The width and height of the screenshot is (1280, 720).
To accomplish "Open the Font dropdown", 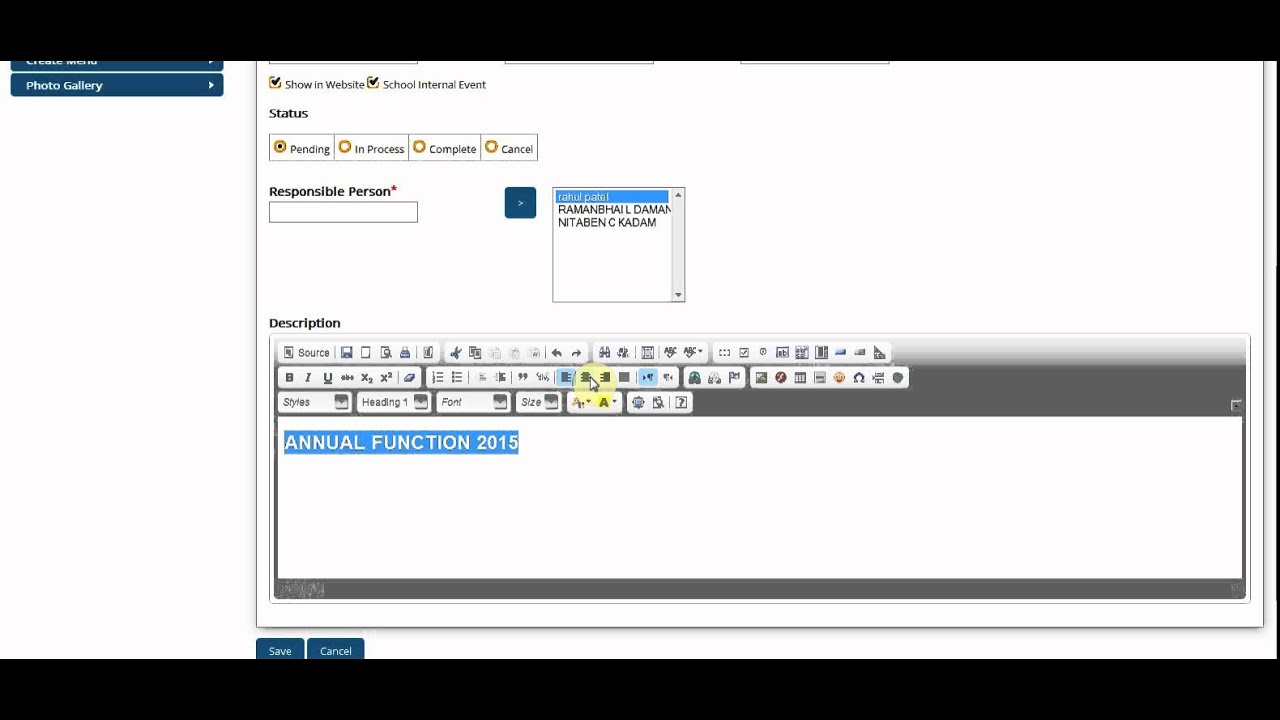I will pos(473,402).
